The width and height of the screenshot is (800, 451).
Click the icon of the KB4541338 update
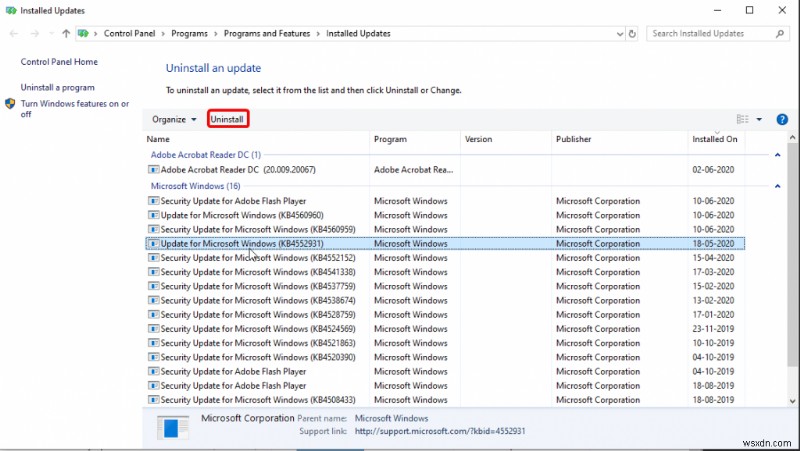pyautogui.click(x=153, y=272)
